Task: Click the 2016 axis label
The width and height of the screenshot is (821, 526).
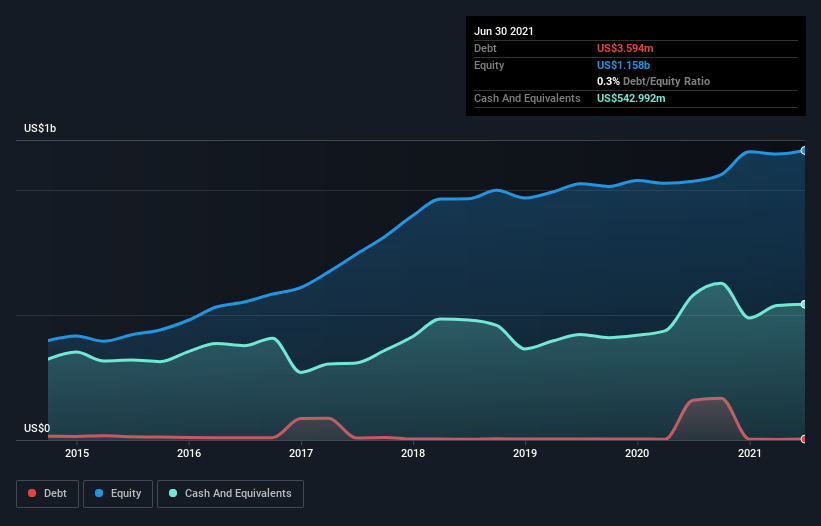Action: (x=189, y=453)
